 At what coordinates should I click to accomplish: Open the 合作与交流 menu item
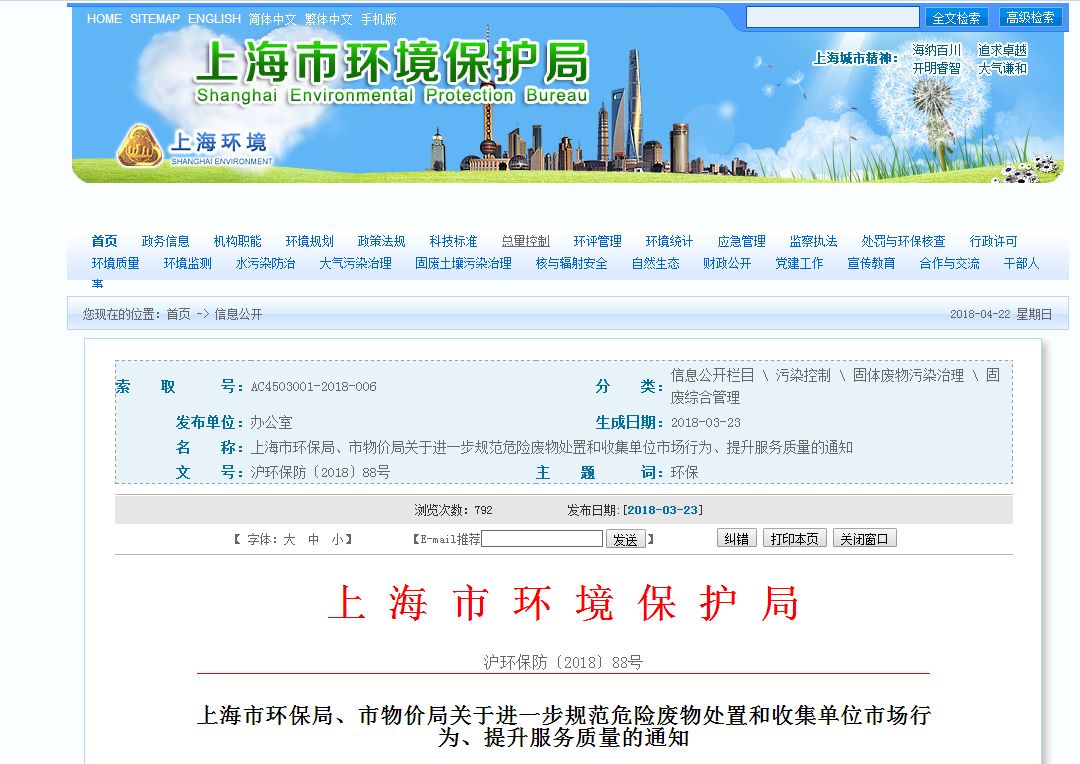949,263
